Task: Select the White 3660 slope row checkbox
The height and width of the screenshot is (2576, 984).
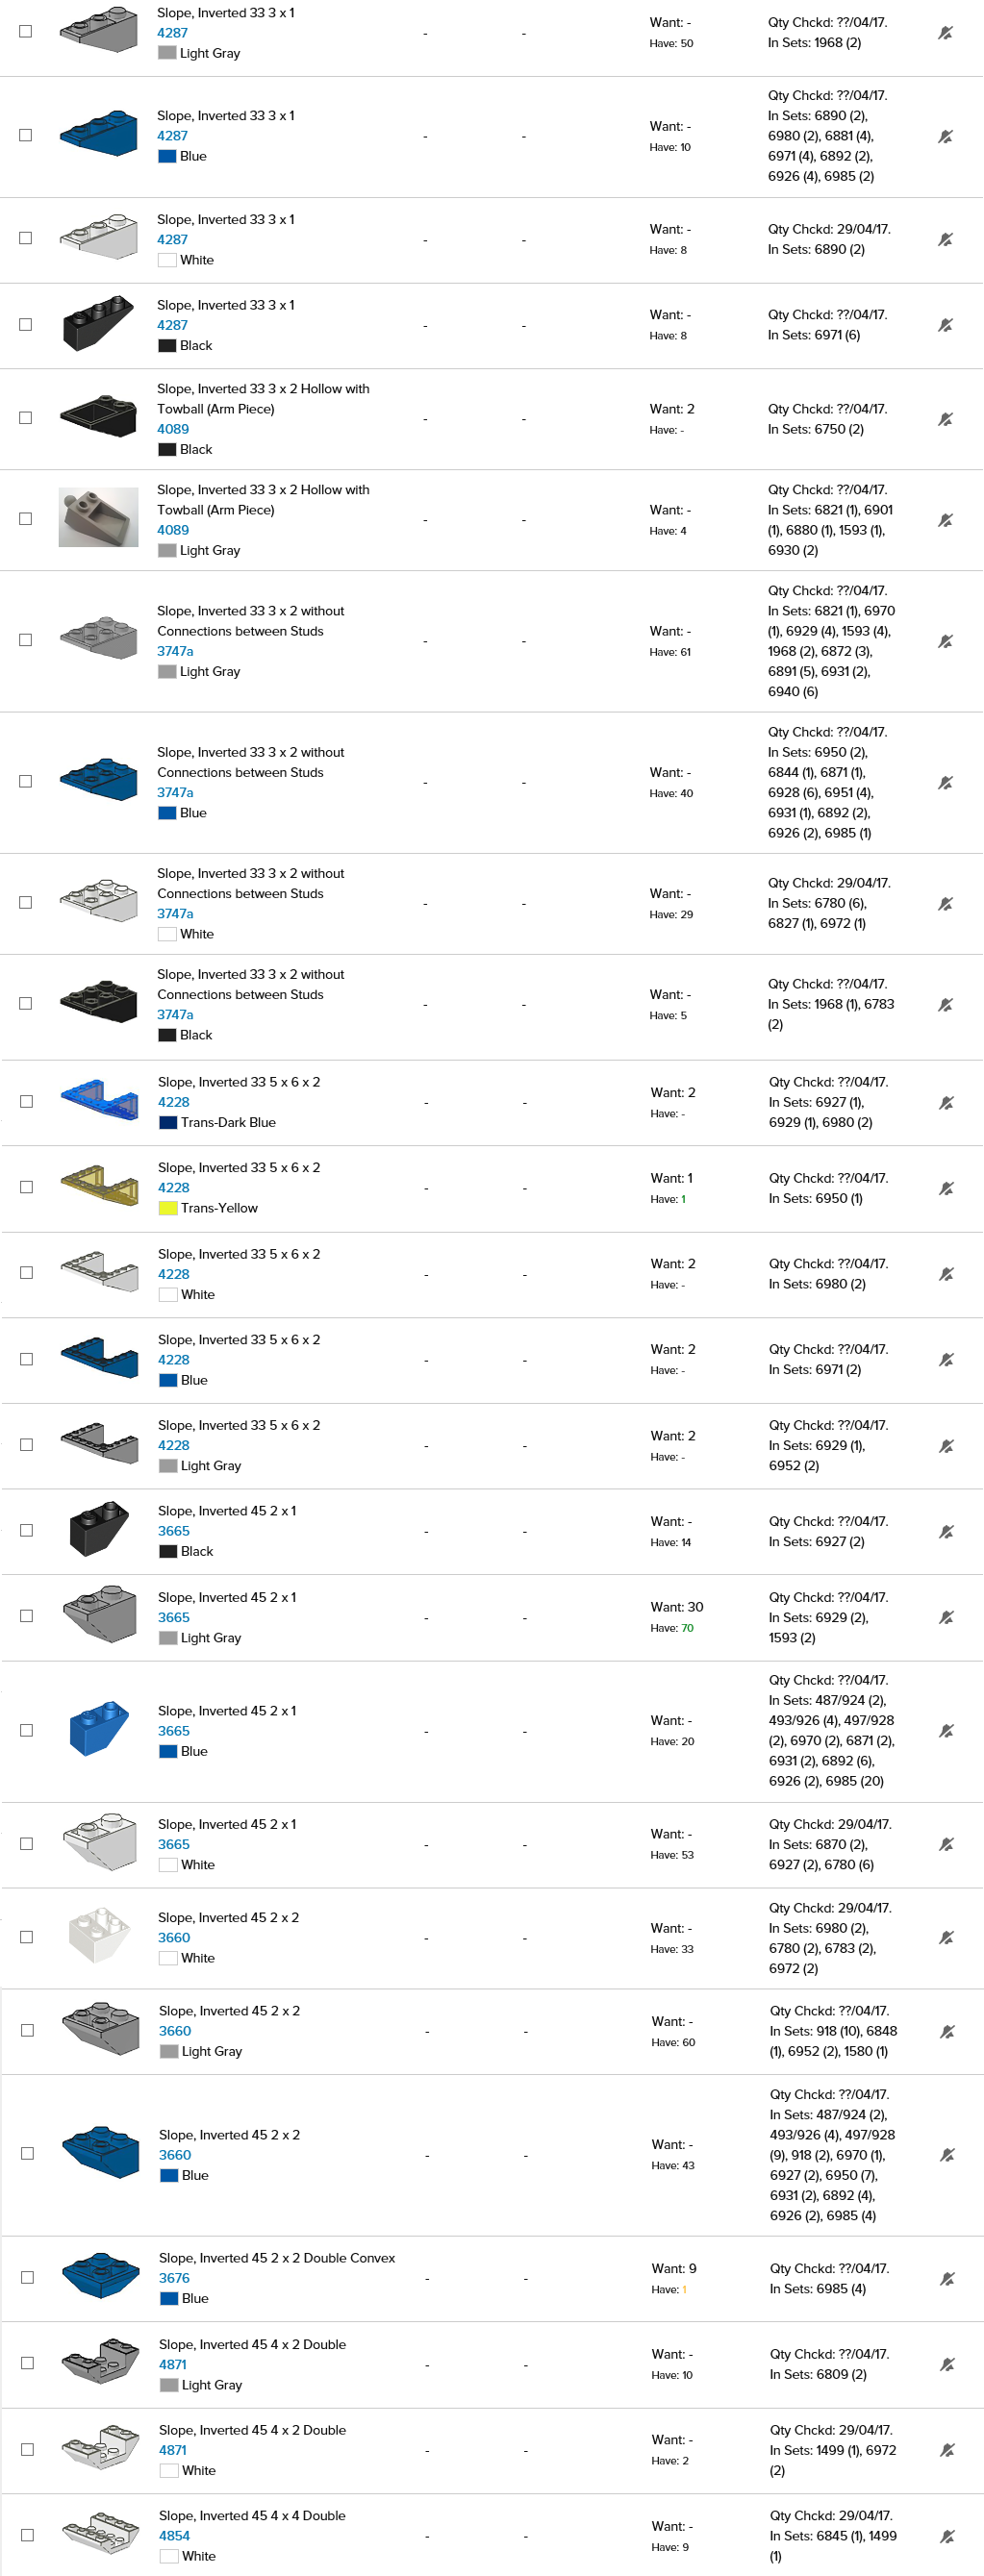Action: (27, 1937)
